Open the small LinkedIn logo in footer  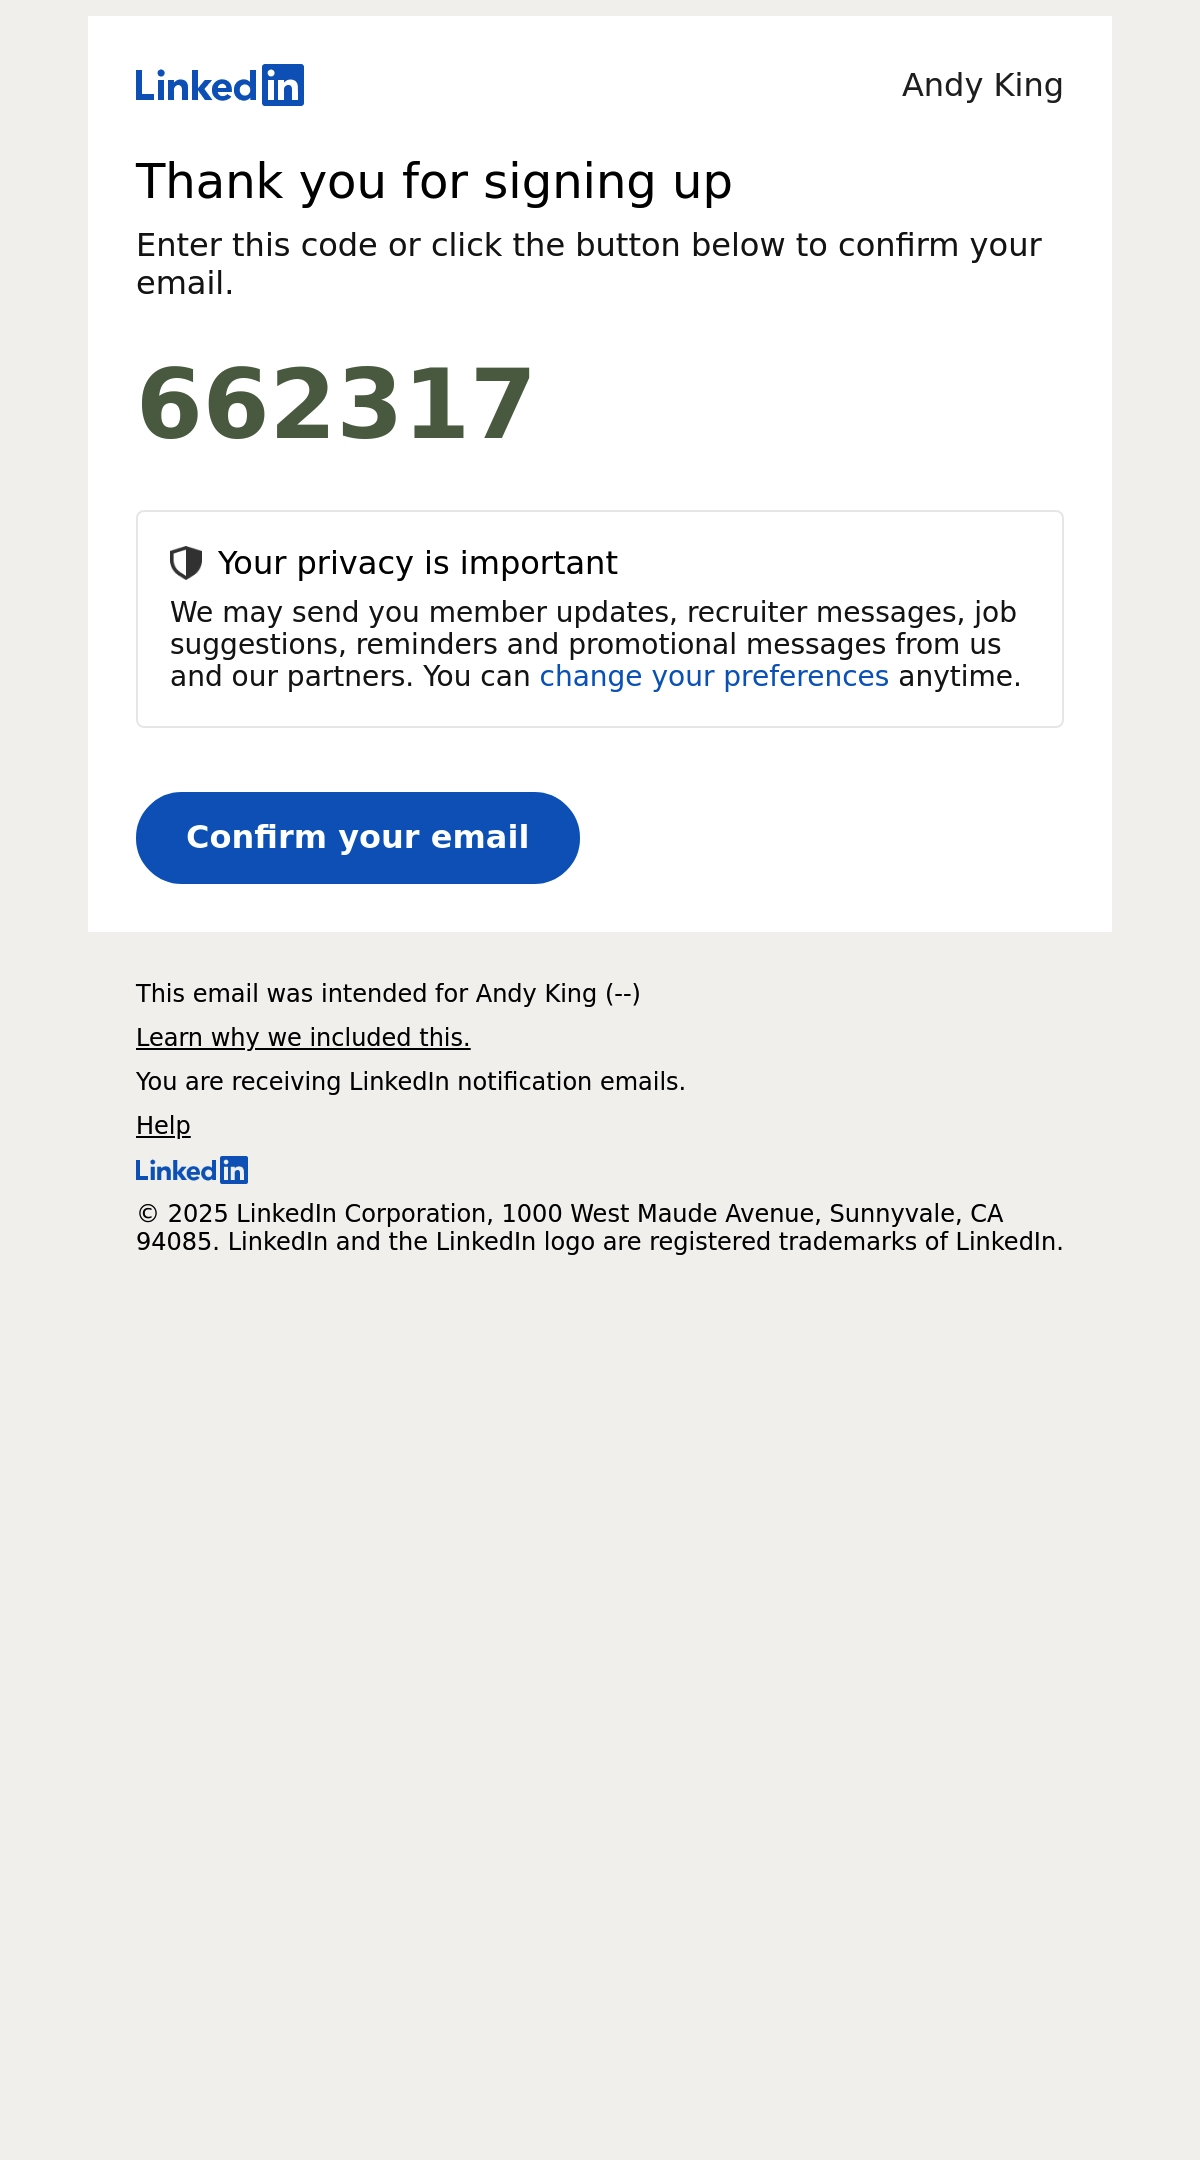pos(192,1170)
